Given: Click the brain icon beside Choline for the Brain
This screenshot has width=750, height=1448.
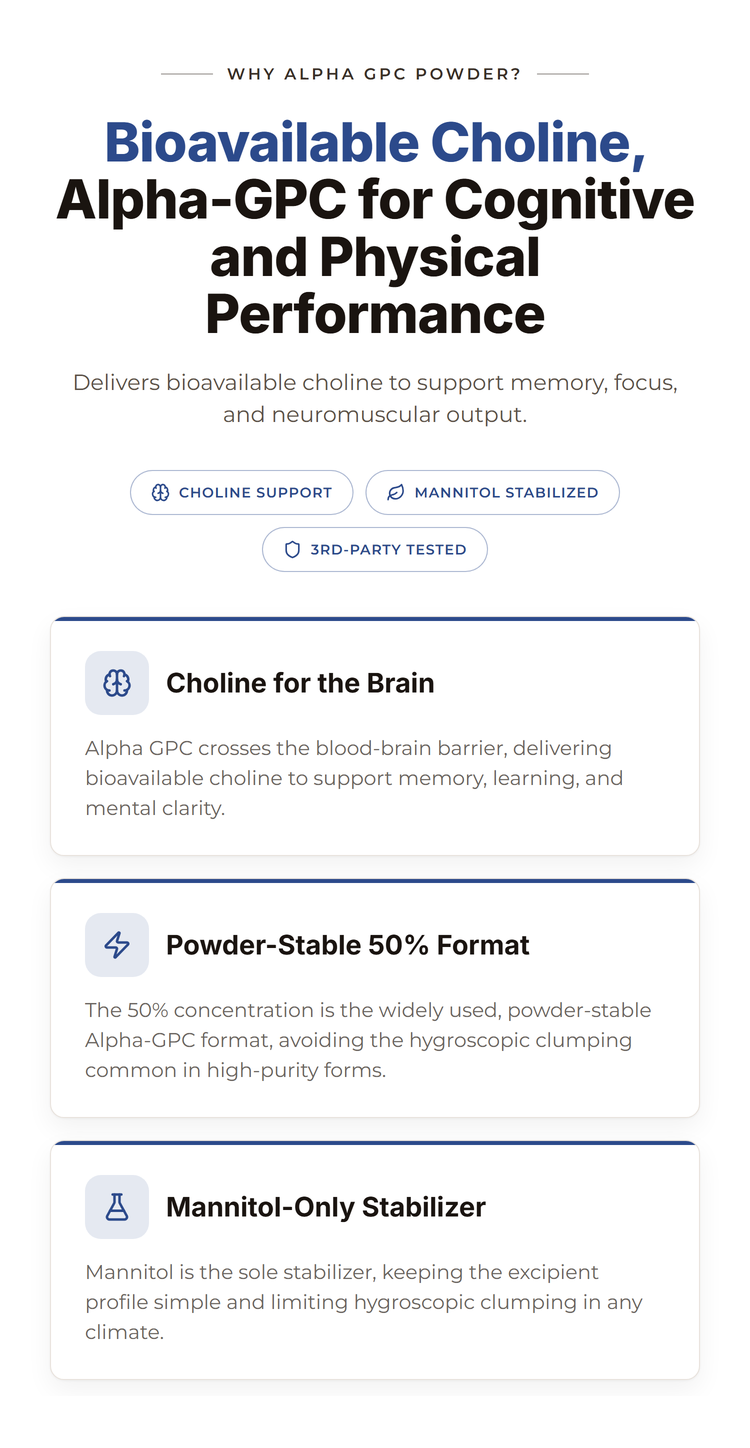Looking at the screenshot, I should (x=117, y=683).
